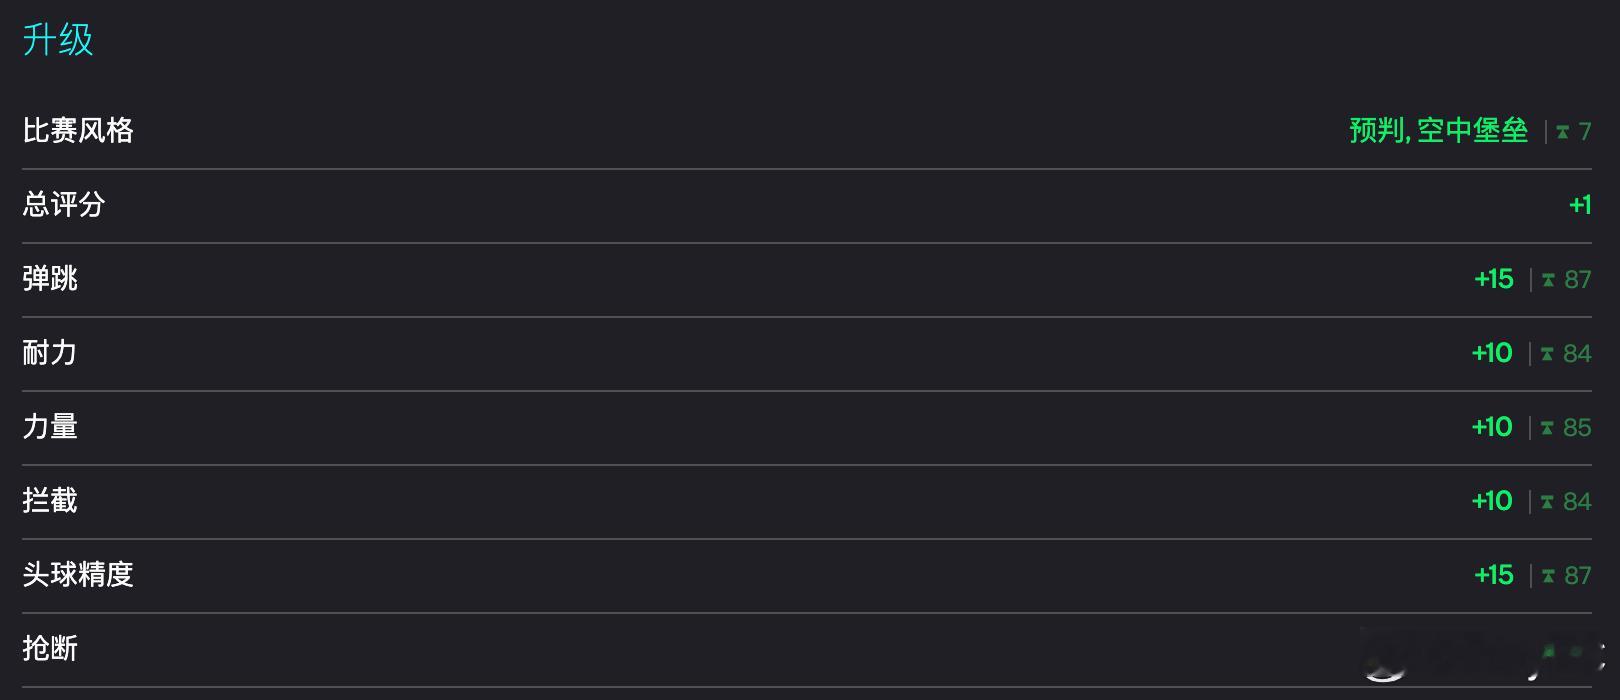Select the 弹跳 attribute label
The height and width of the screenshot is (700, 1620).
(x=50, y=278)
